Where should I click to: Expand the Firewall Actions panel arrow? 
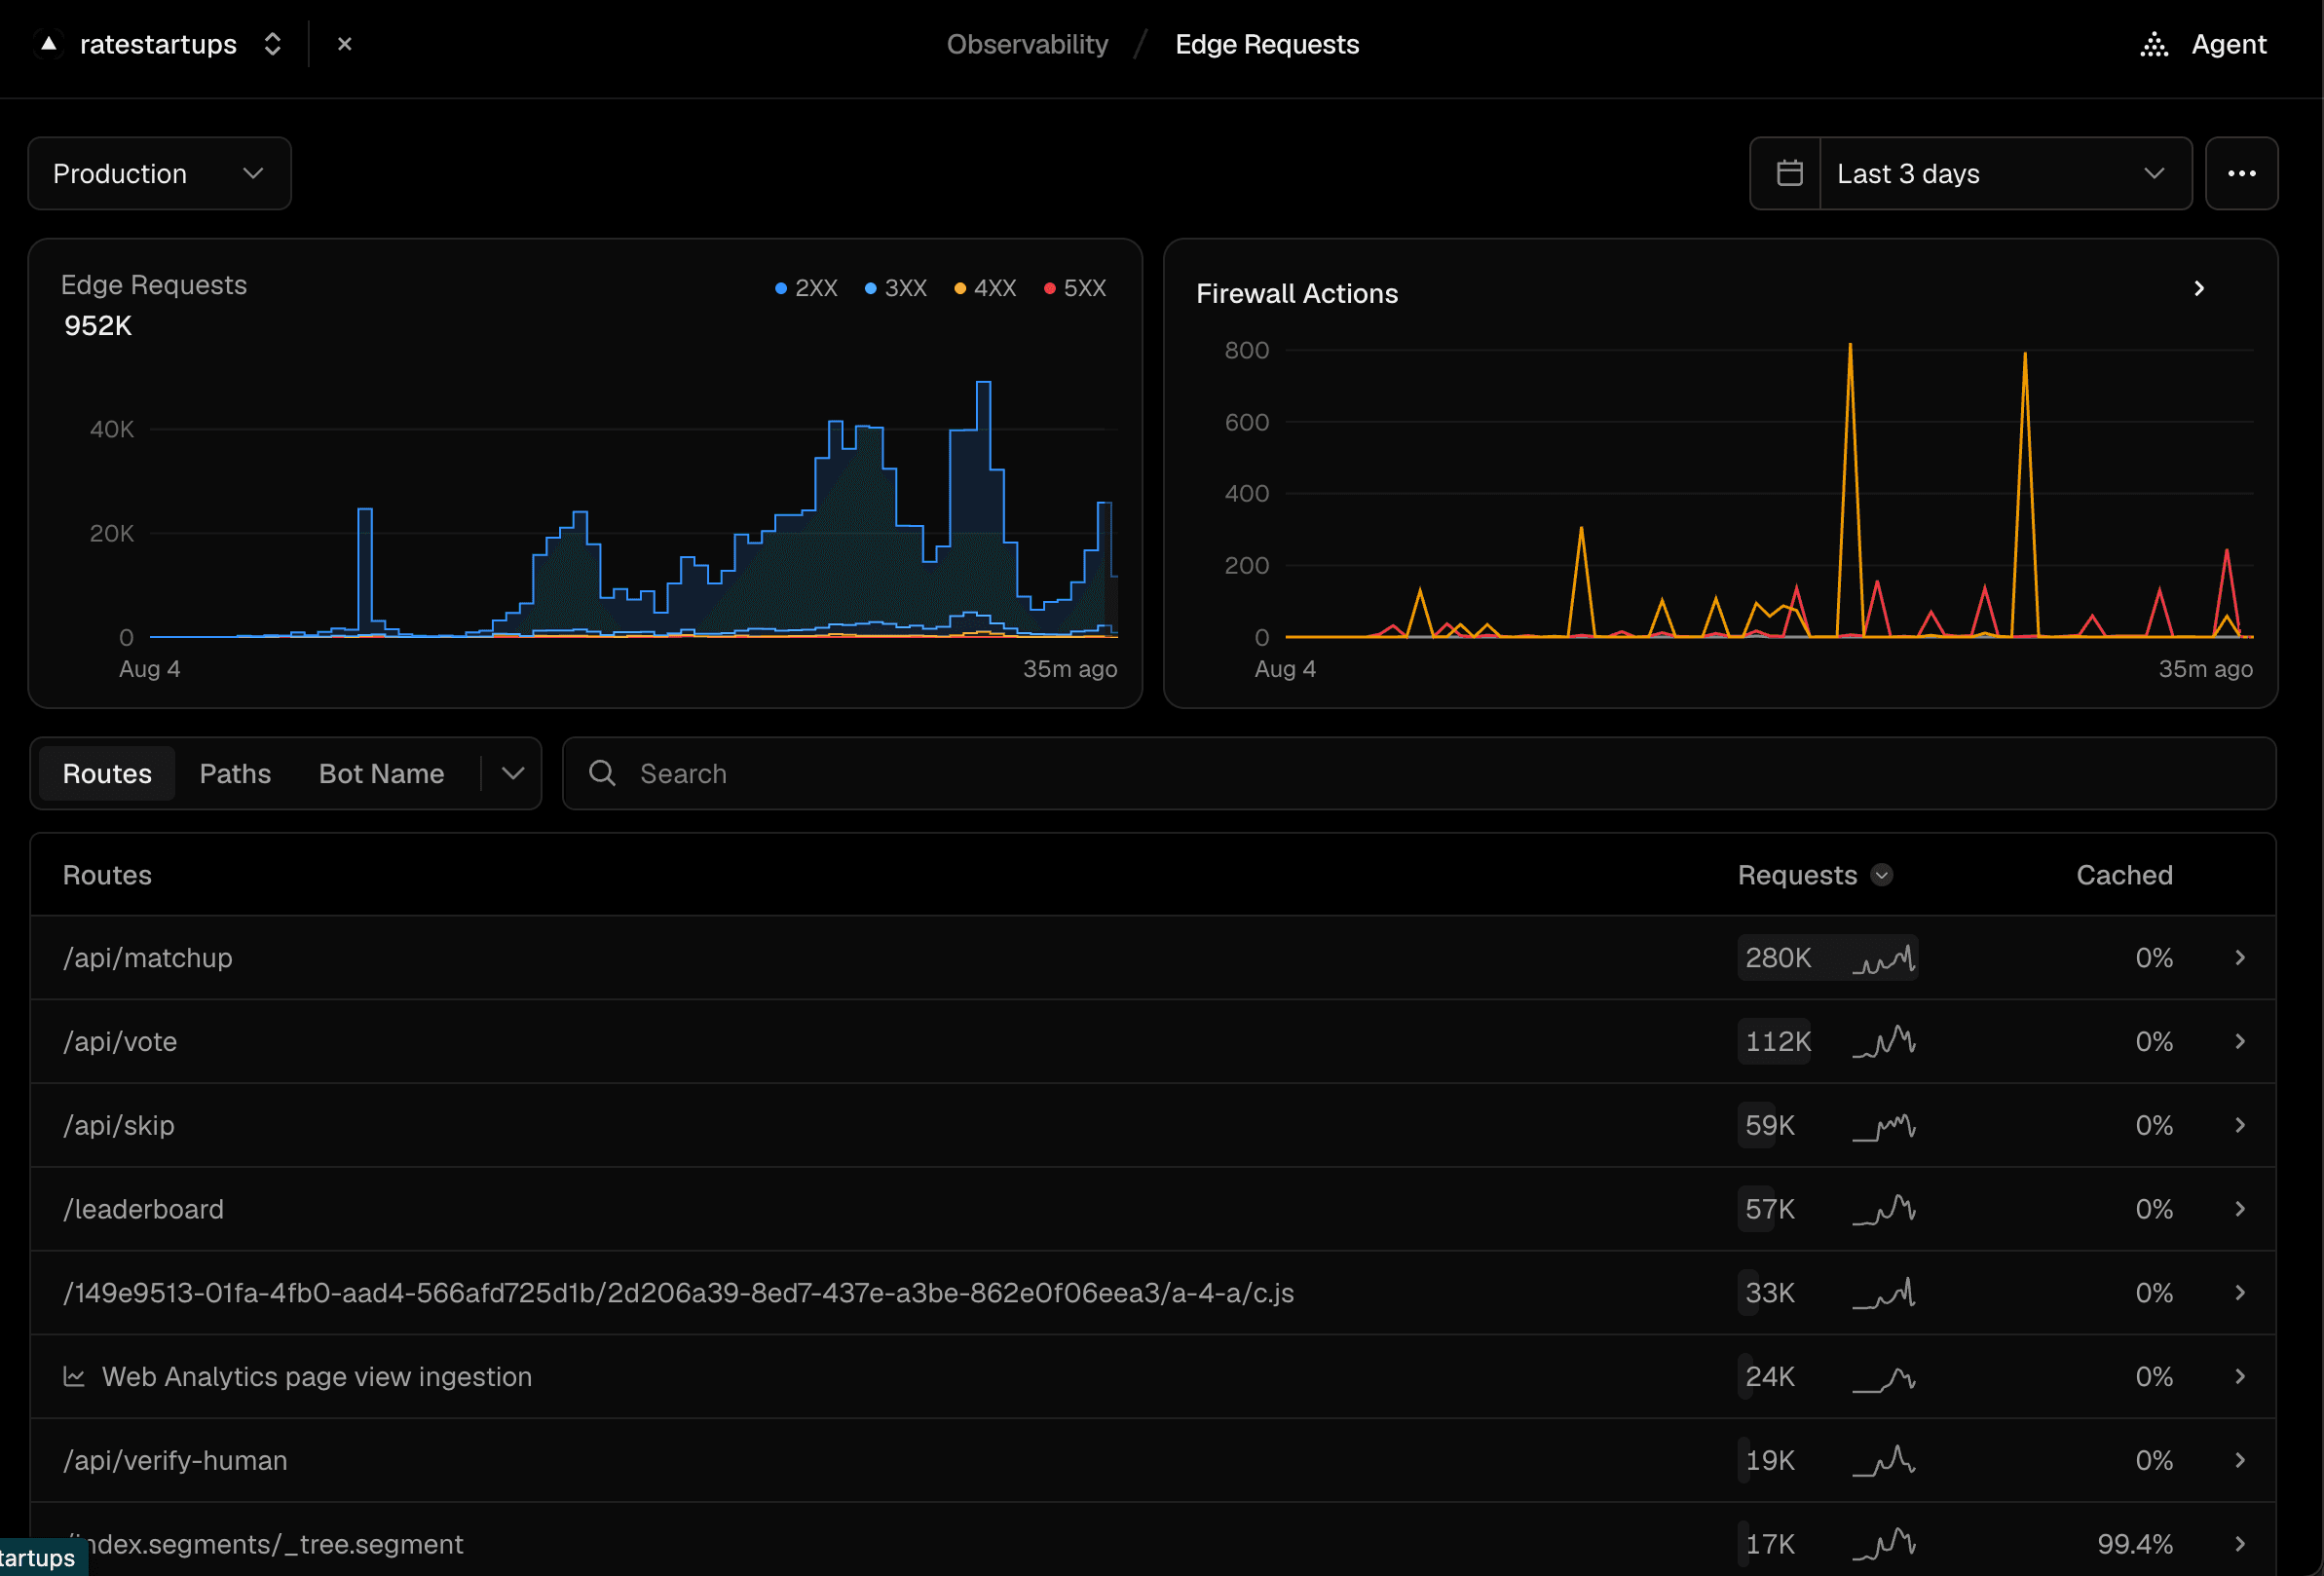click(x=2199, y=289)
